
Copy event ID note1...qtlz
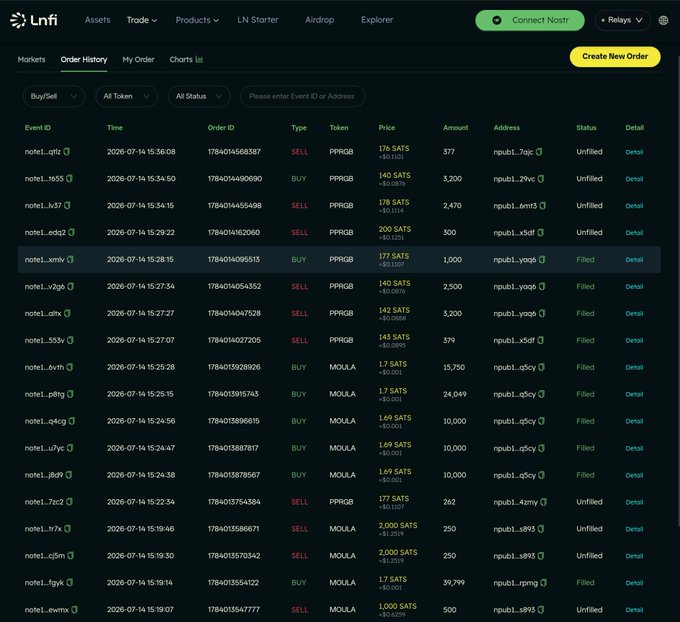(67, 151)
